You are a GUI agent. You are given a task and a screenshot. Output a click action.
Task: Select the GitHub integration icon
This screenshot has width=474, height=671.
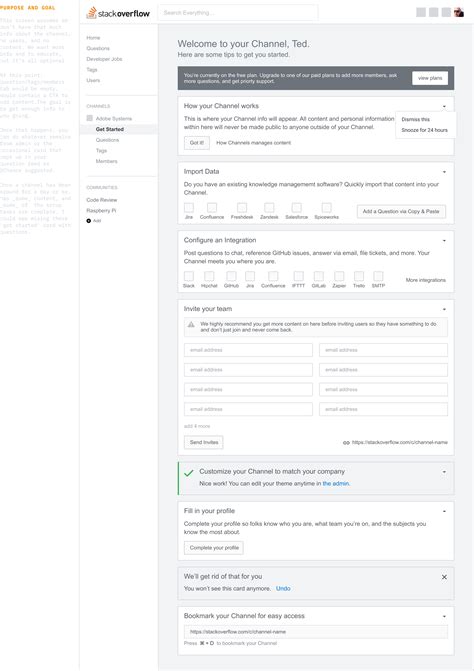coord(231,276)
